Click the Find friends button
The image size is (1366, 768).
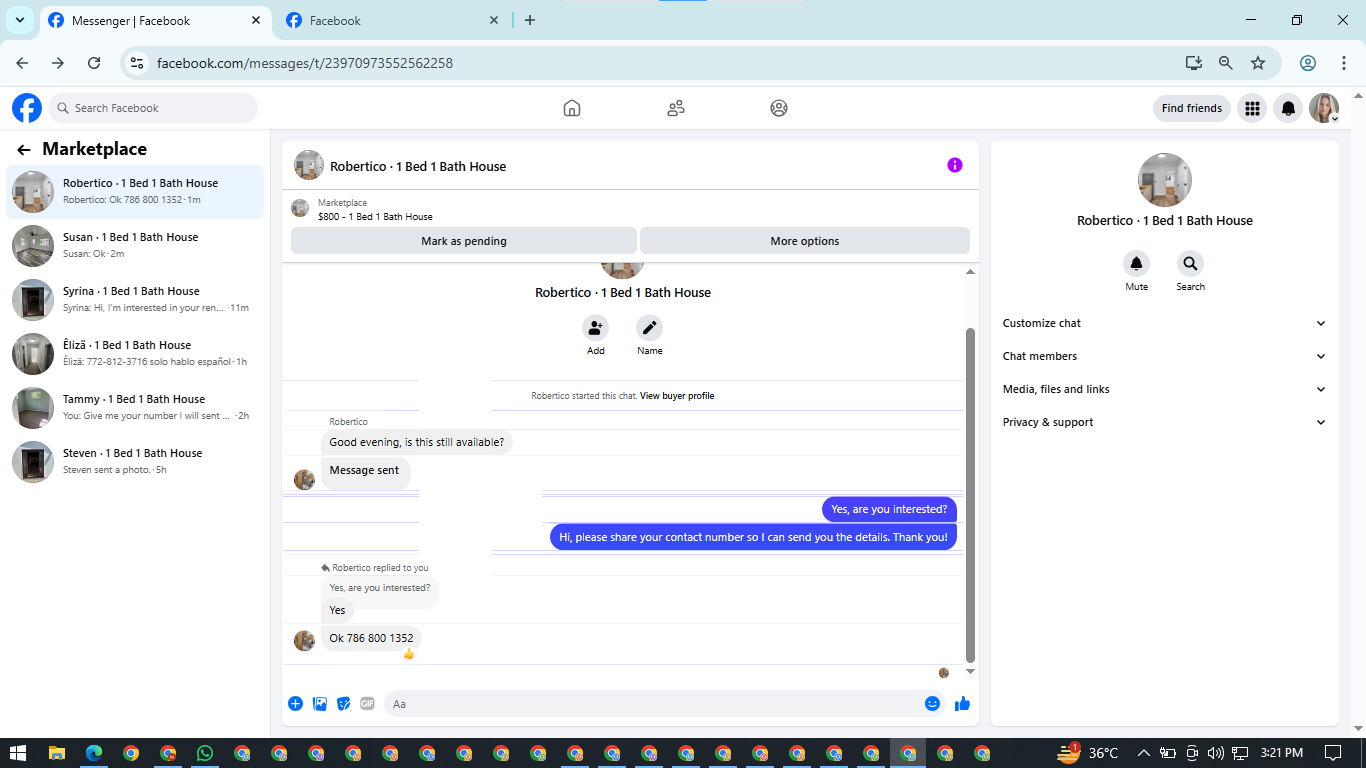pyautogui.click(x=1192, y=108)
